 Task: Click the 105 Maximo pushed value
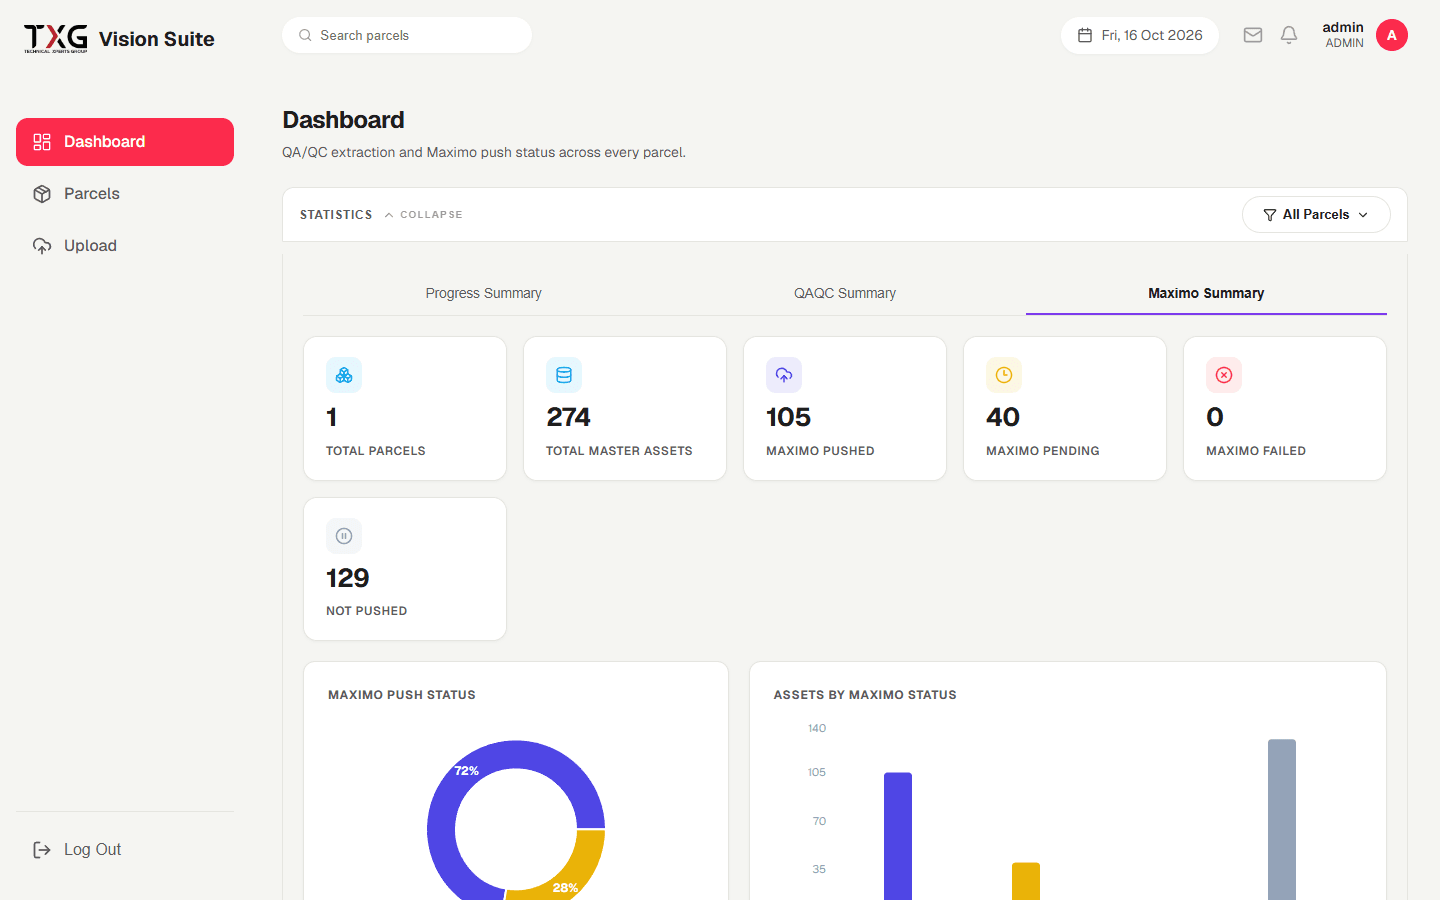788,417
